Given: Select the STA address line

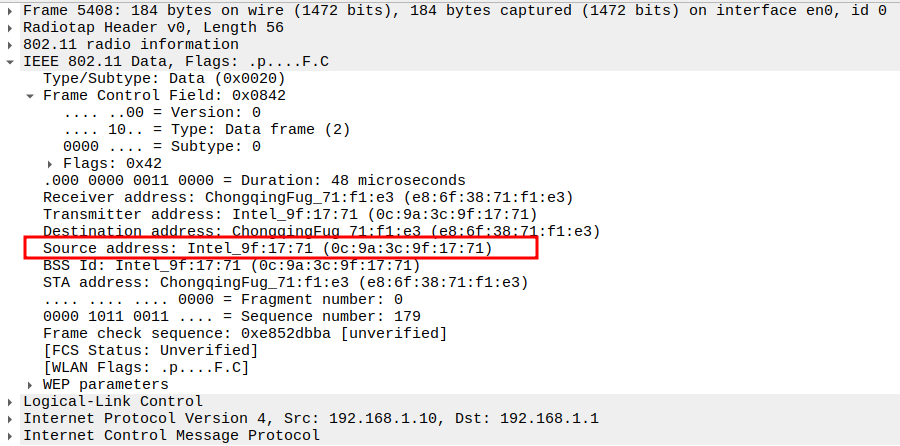Looking at the screenshot, I should 285,282.
